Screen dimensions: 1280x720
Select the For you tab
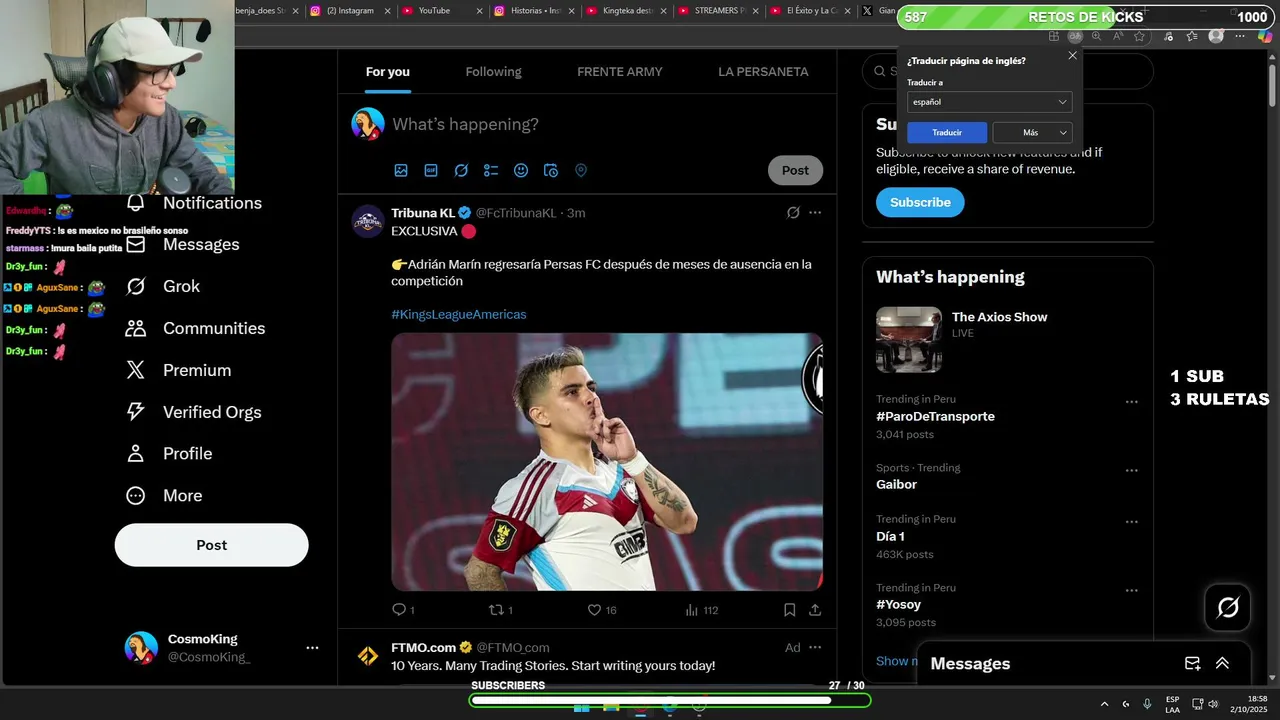pyautogui.click(x=387, y=72)
